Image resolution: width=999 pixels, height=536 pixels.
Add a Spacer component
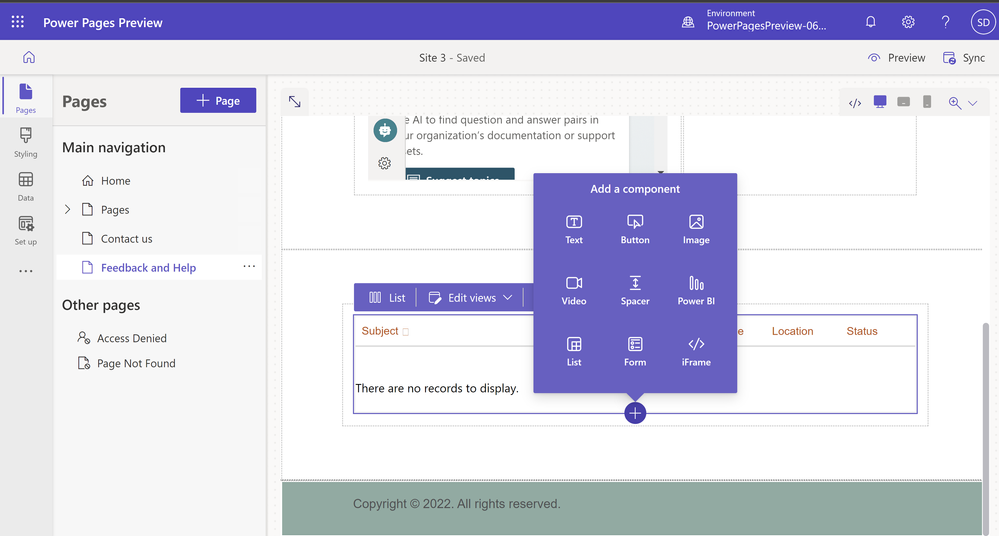point(635,291)
